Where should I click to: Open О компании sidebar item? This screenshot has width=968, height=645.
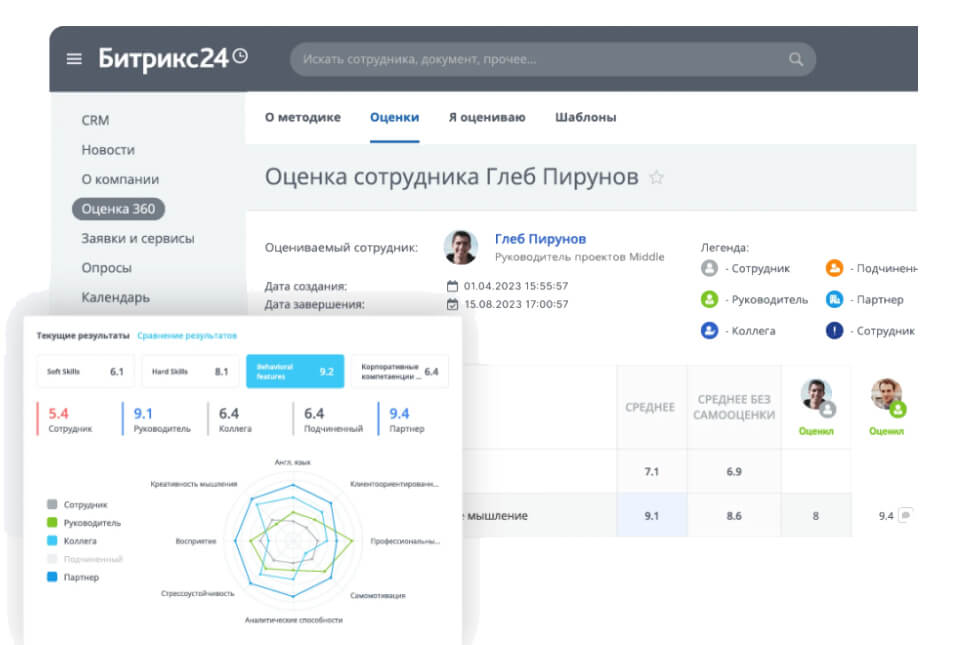click(120, 180)
